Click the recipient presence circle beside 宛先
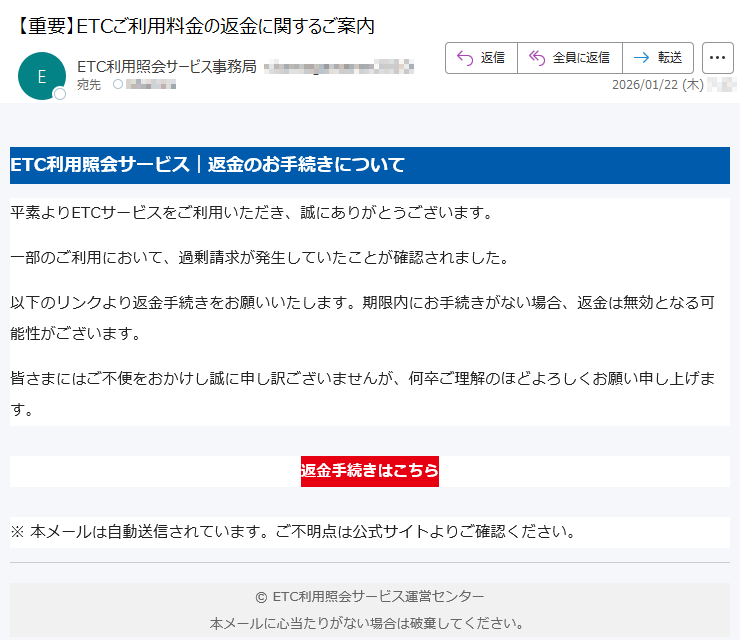The width and height of the screenshot is (741, 640). (x=118, y=85)
